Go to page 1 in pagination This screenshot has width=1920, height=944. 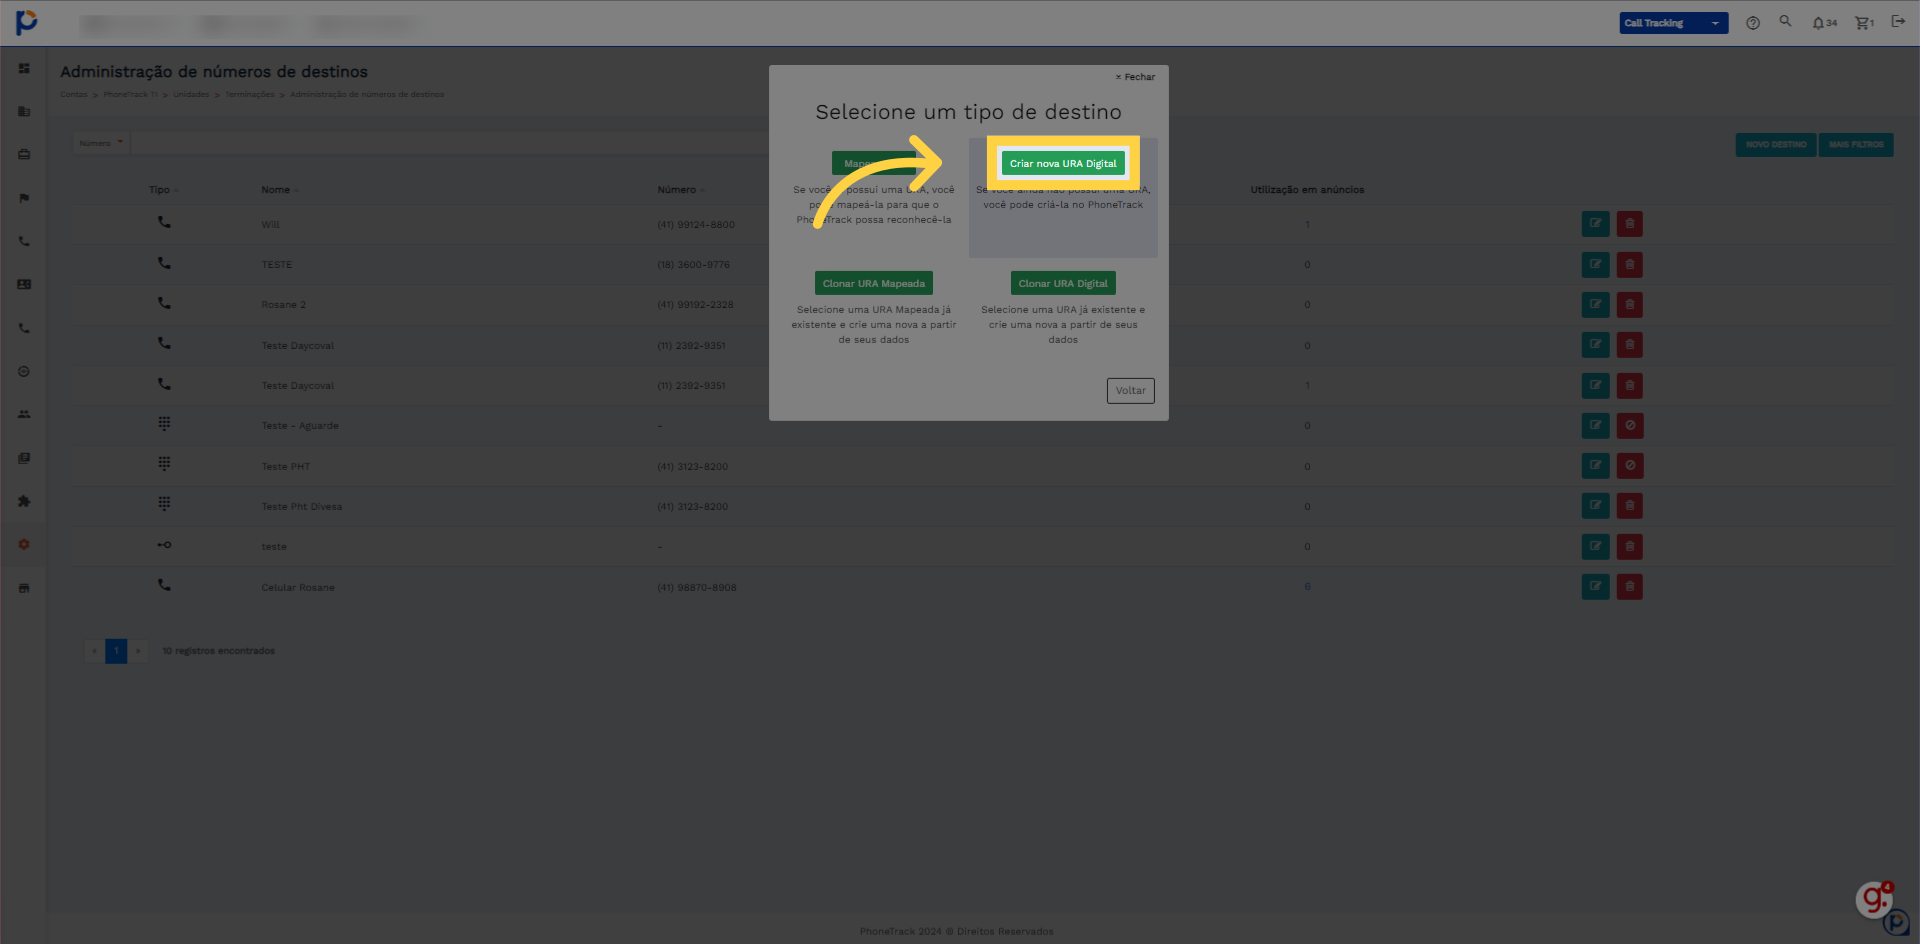point(116,651)
